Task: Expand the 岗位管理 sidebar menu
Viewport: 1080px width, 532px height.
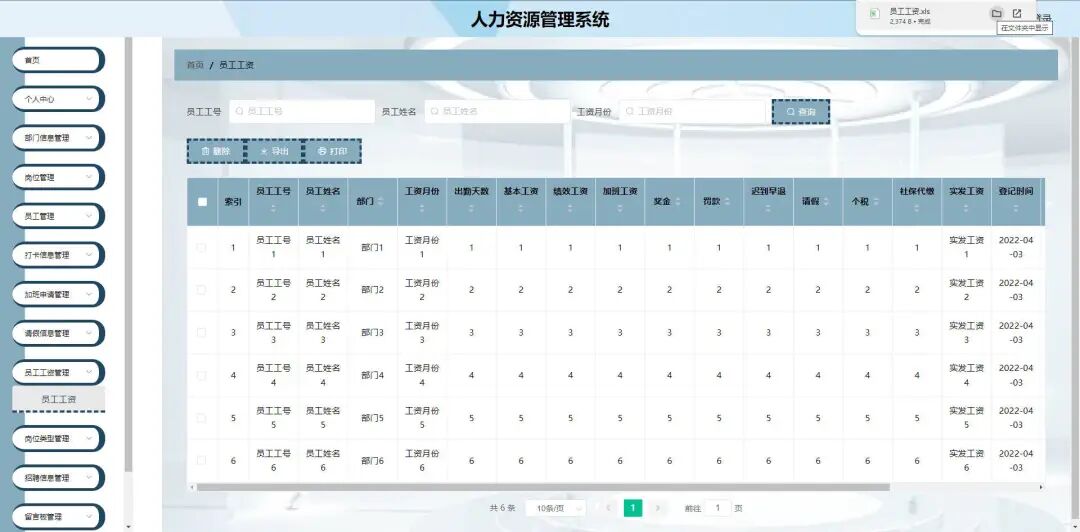Action: 58,177
